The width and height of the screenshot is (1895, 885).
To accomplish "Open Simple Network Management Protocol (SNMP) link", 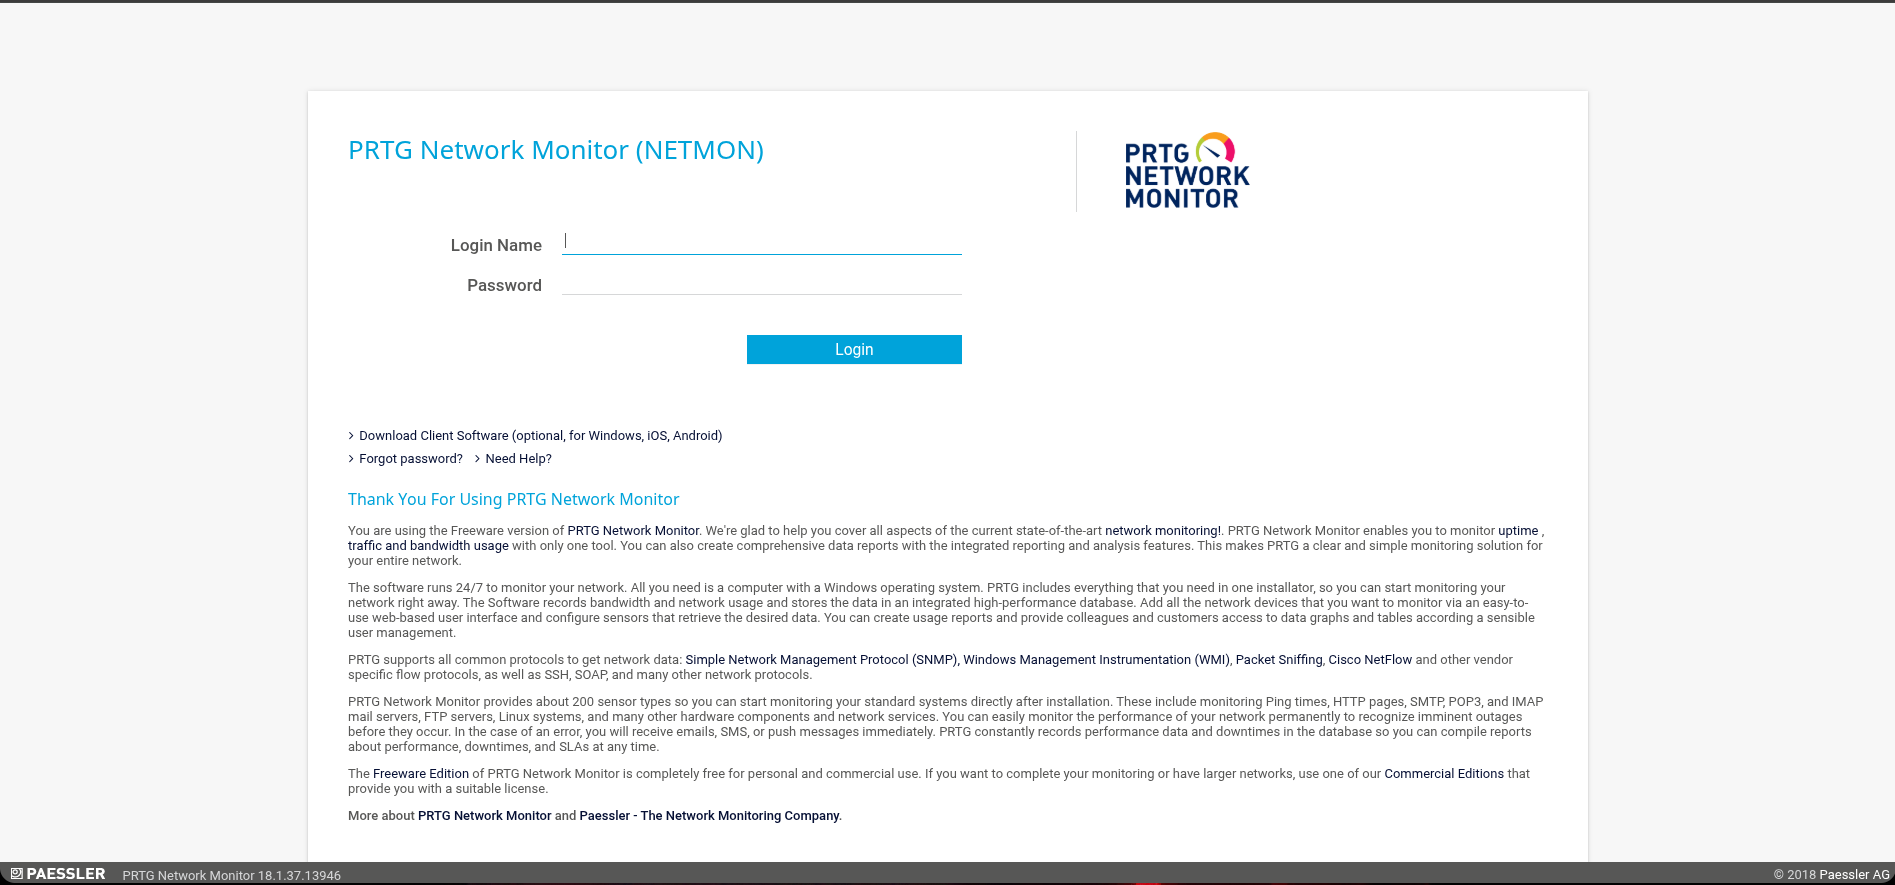I will pyautogui.click(x=821, y=660).
